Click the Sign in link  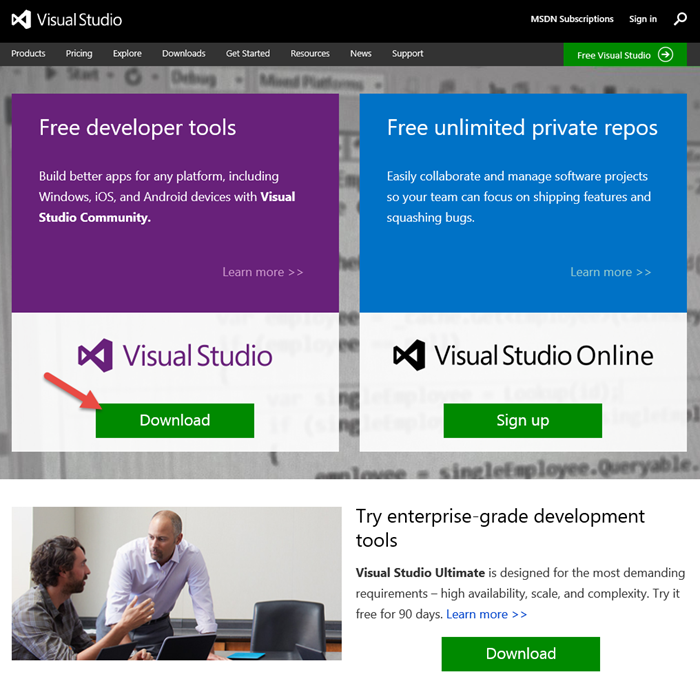pyautogui.click(x=643, y=19)
